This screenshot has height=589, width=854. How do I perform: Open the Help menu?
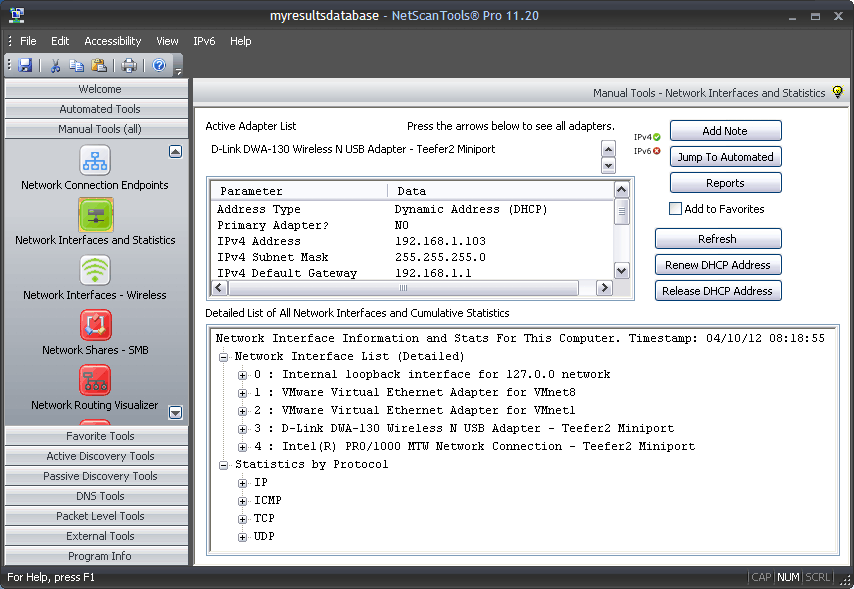tap(240, 41)
